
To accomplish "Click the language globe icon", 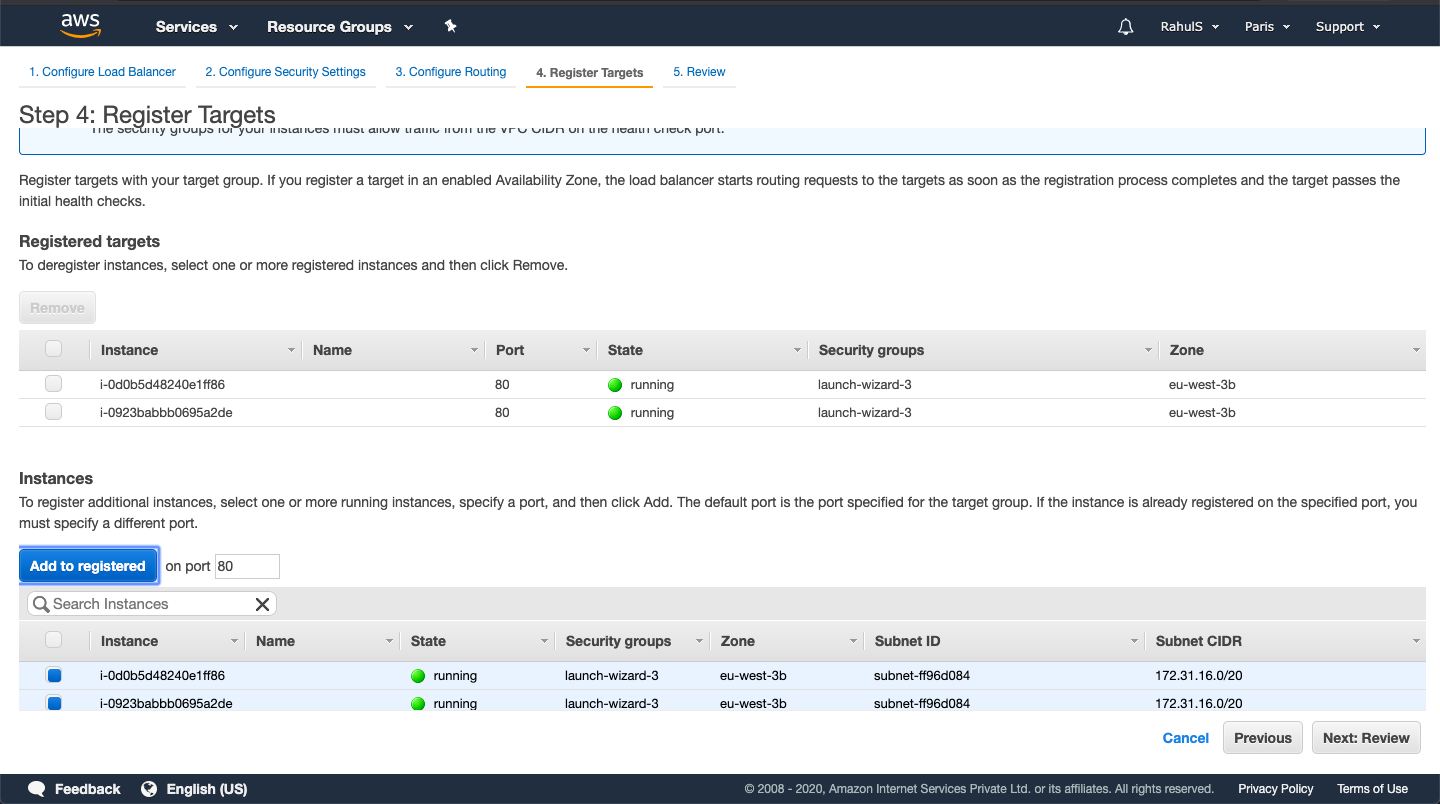I will tap(150, 789).
